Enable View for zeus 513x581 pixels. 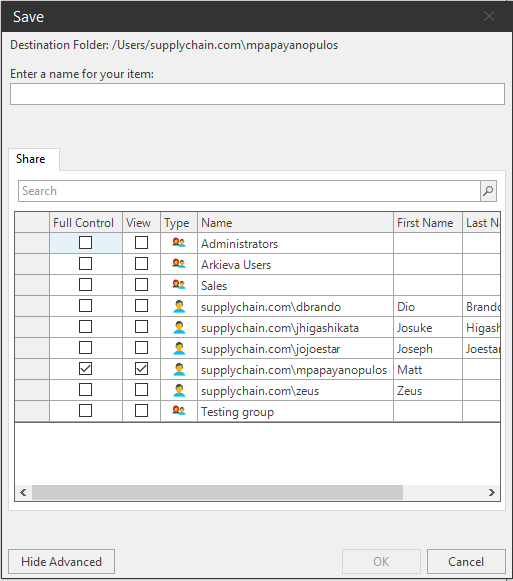[x=141, y=390]
